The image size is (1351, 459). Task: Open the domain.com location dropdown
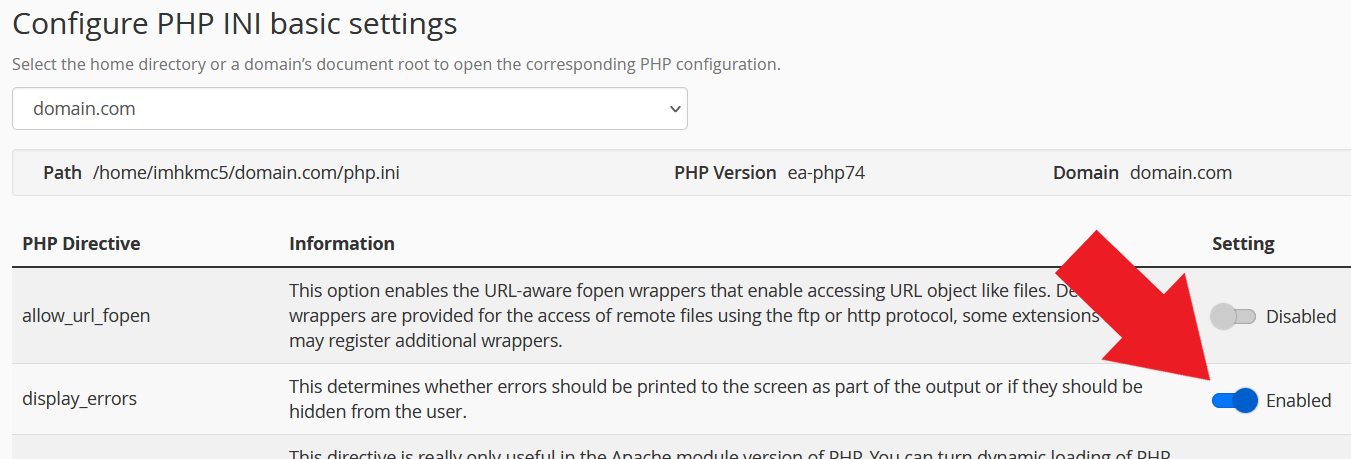pos(349,108)
